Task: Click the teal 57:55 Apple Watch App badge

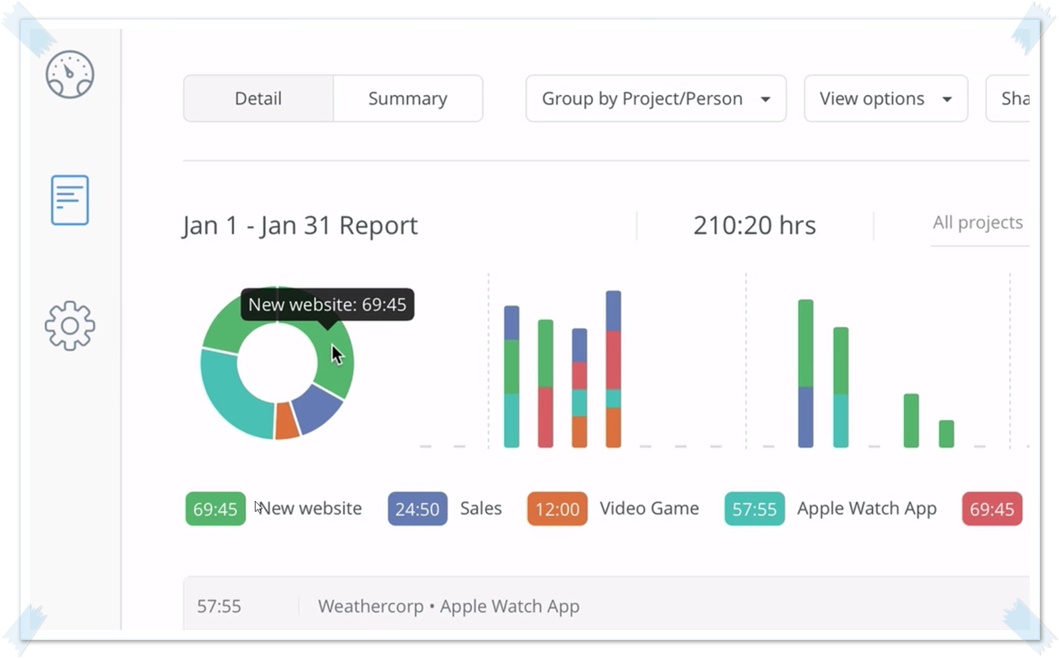Action: coord(754,509)
